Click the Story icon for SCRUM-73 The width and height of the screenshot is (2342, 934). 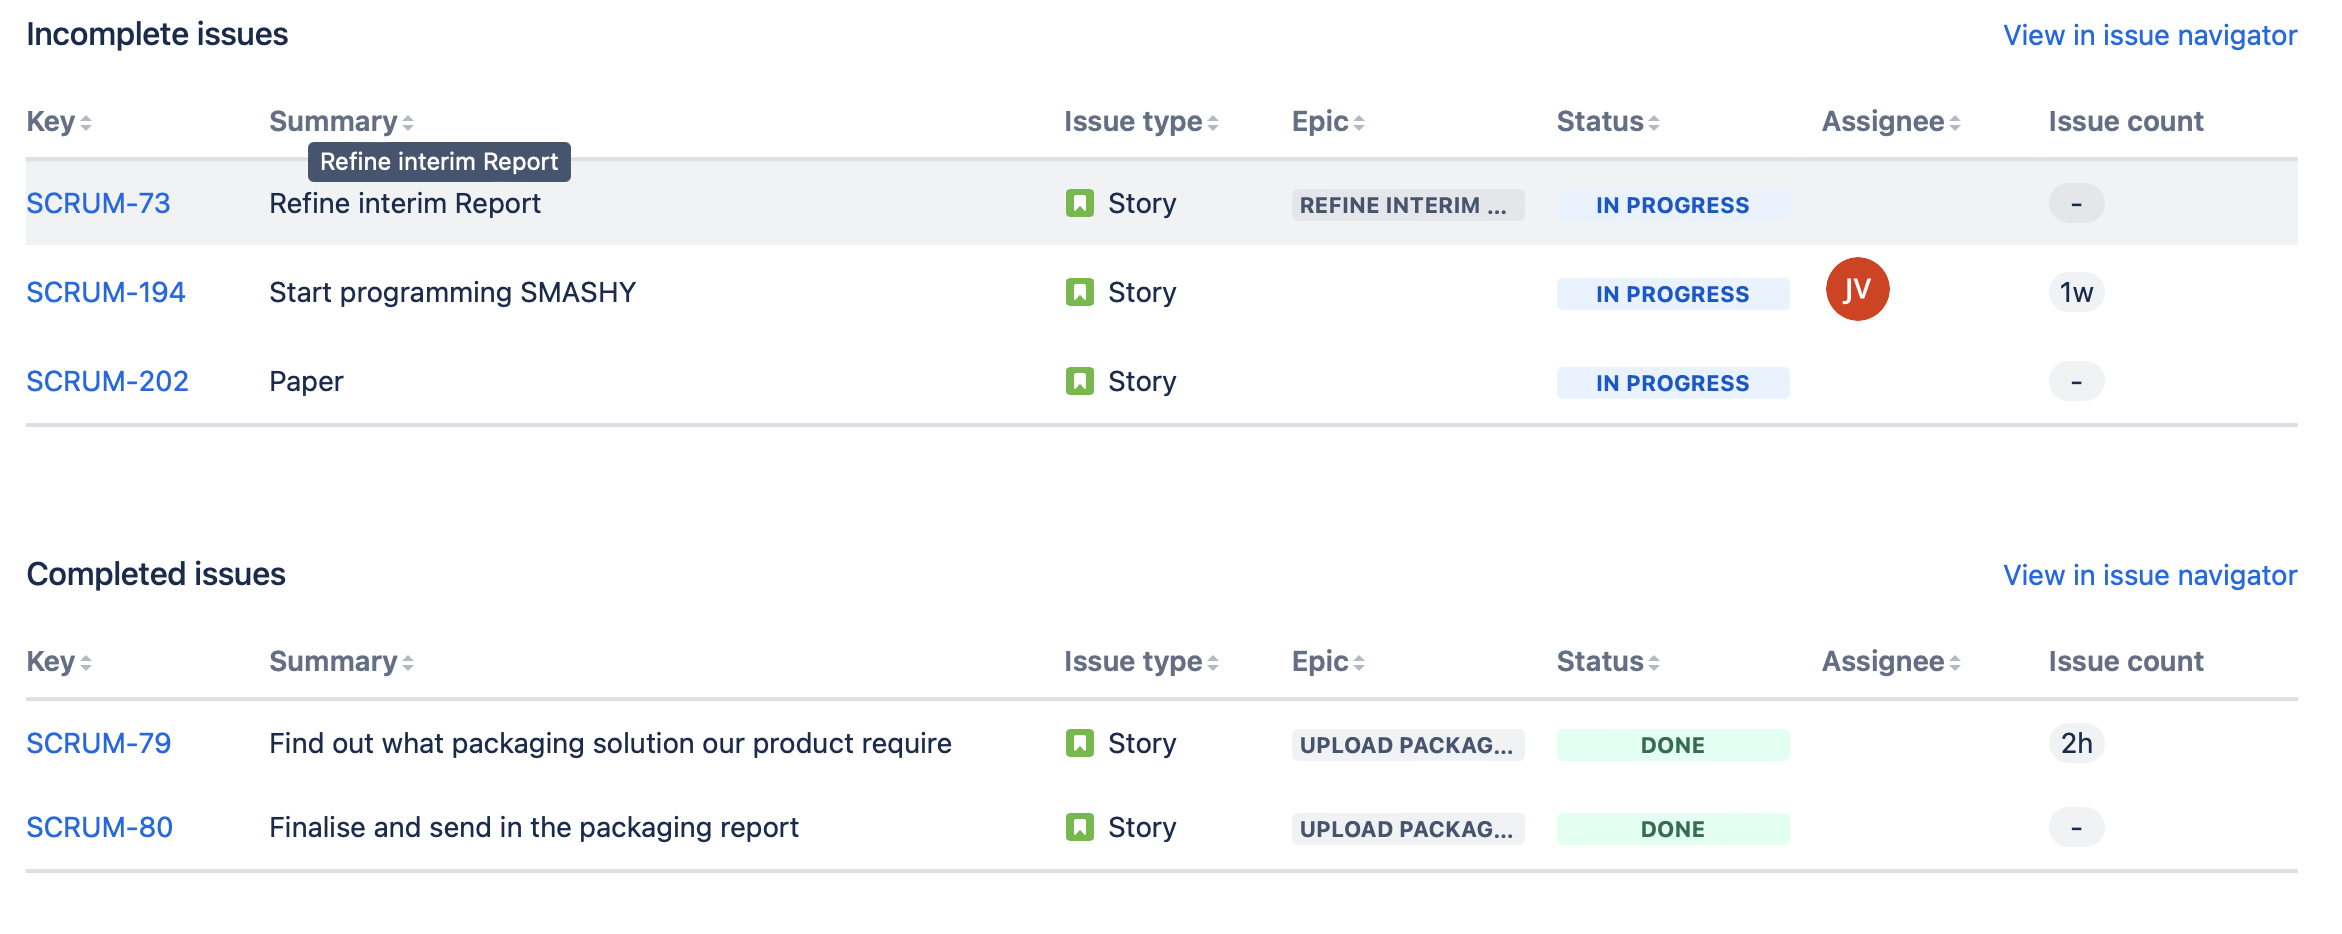1079,204
